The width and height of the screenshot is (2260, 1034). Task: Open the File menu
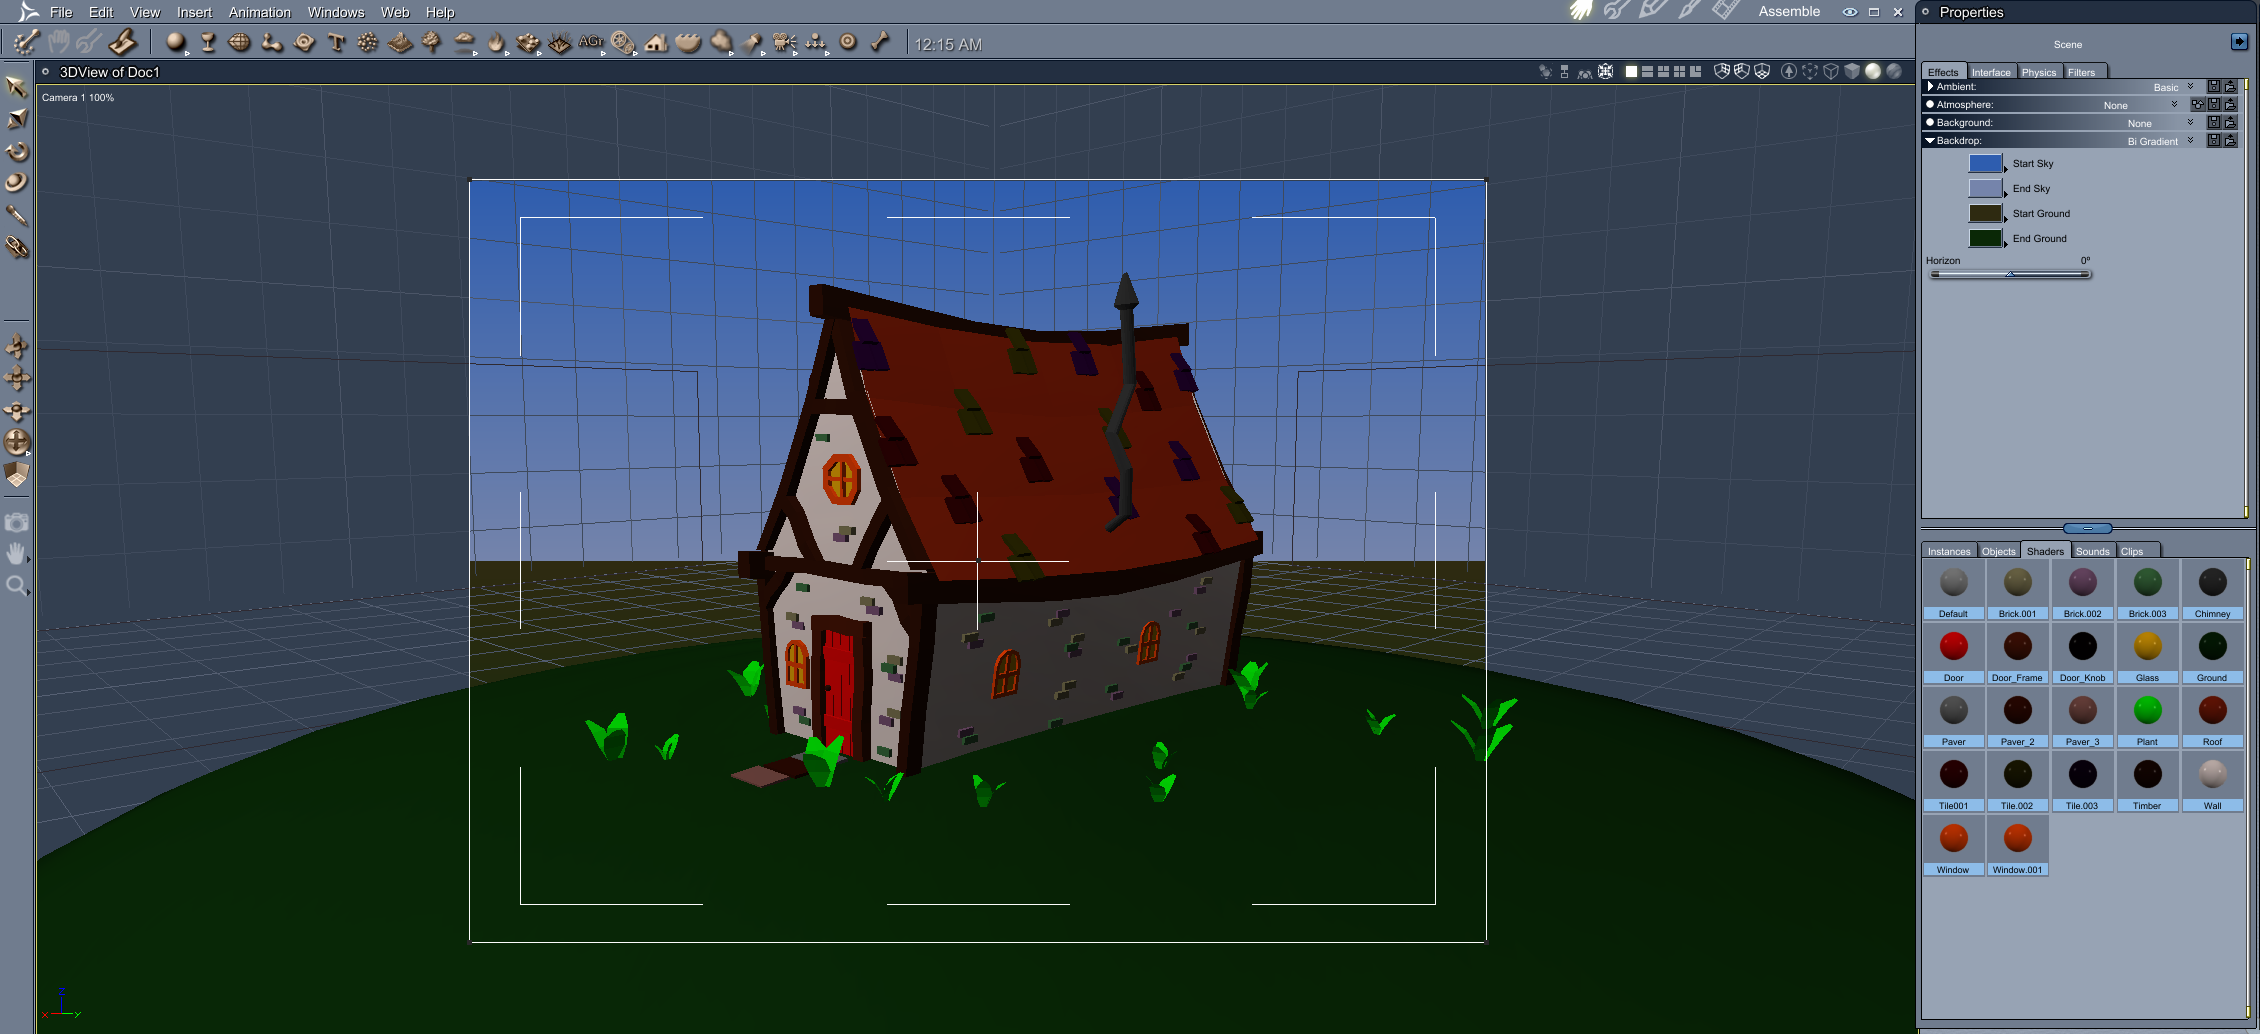(x=61, y=12)
